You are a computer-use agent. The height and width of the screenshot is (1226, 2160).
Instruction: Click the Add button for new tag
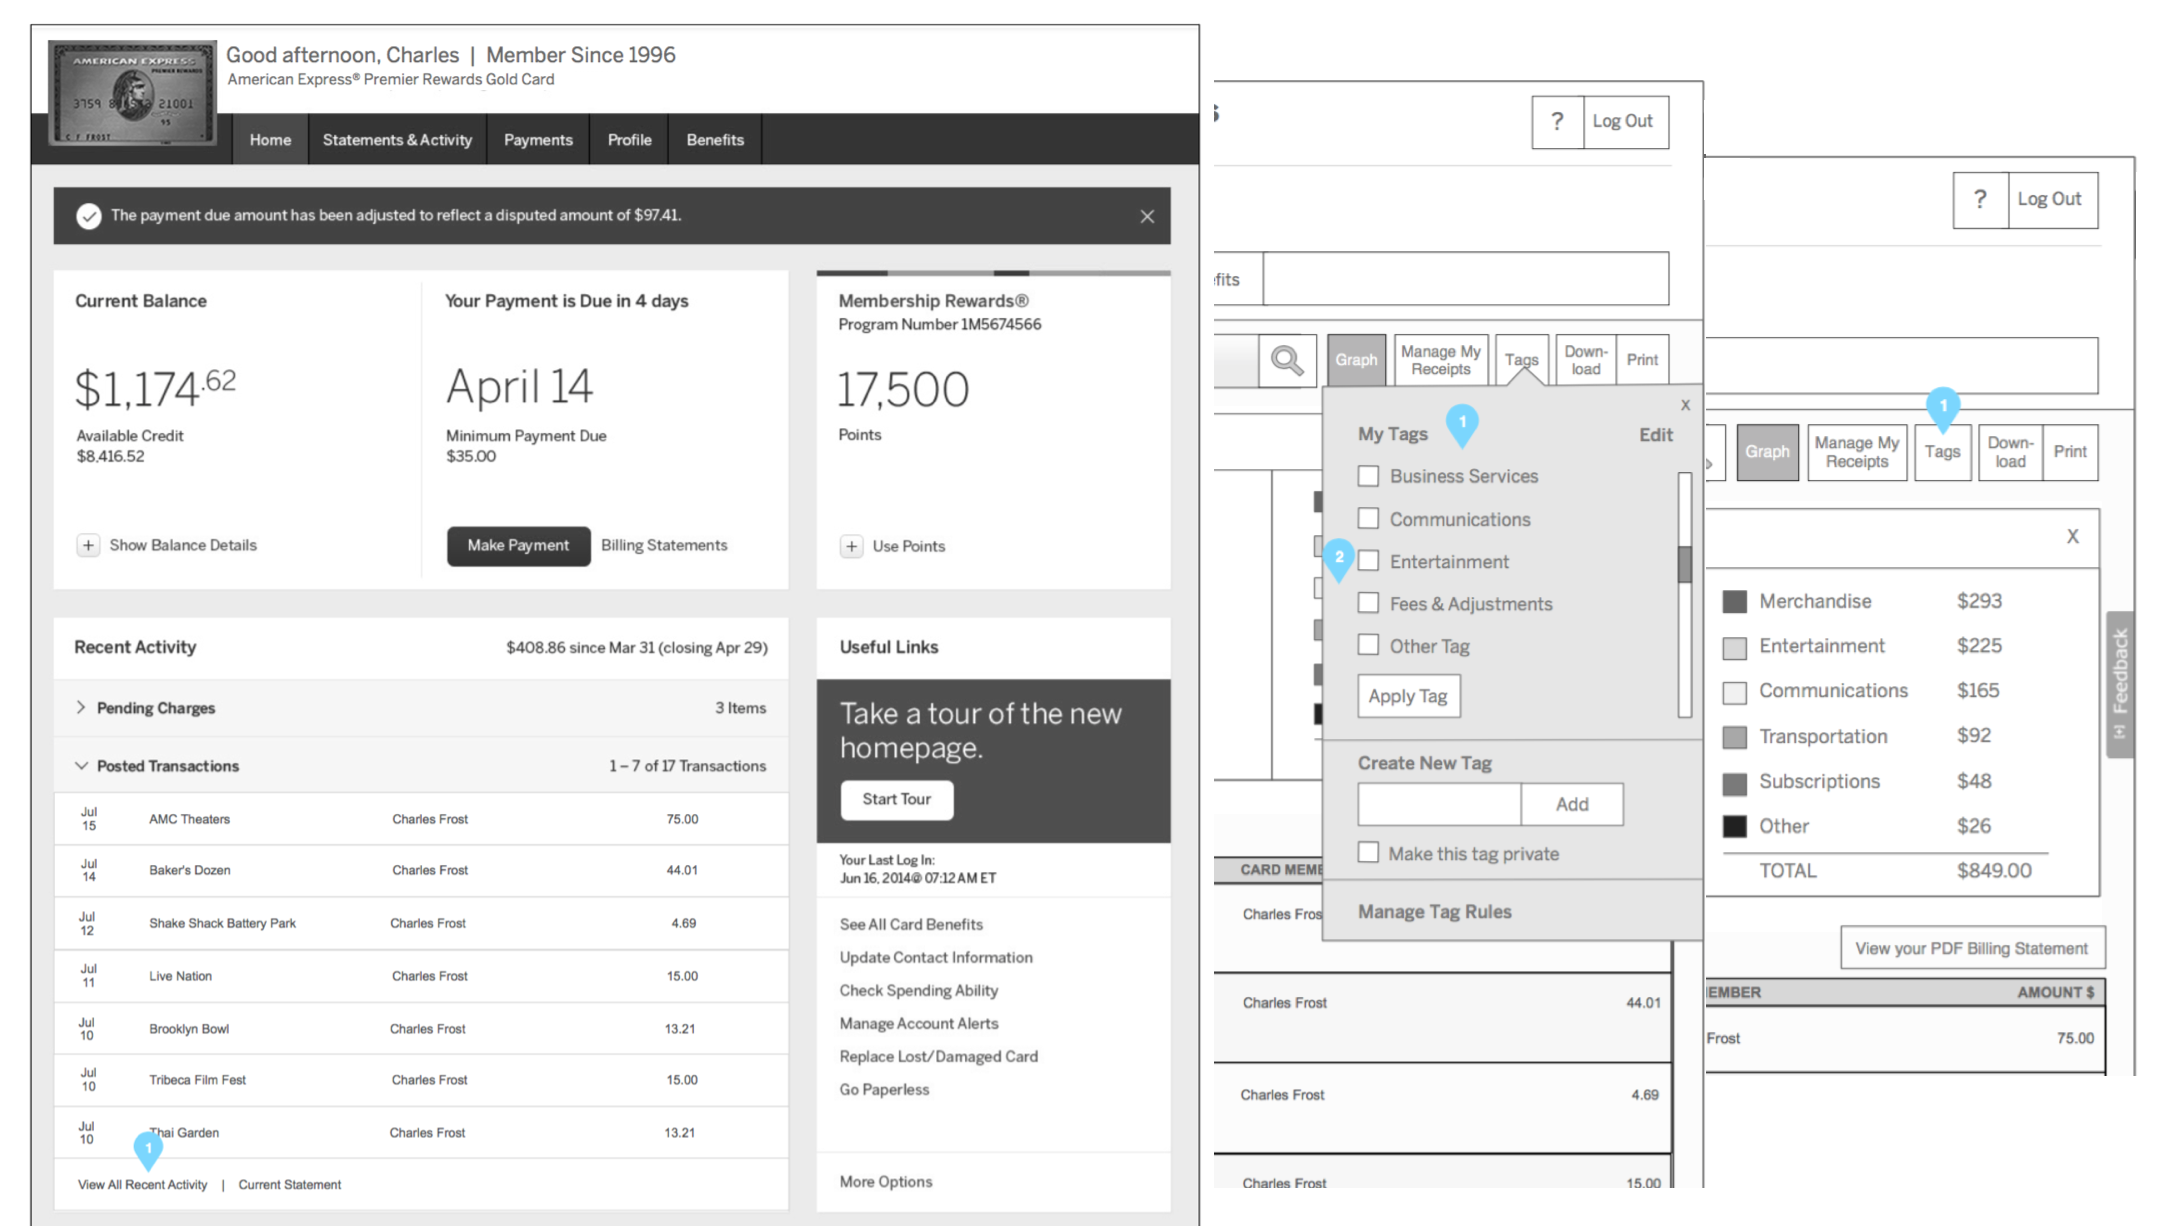coord(1572,804)
